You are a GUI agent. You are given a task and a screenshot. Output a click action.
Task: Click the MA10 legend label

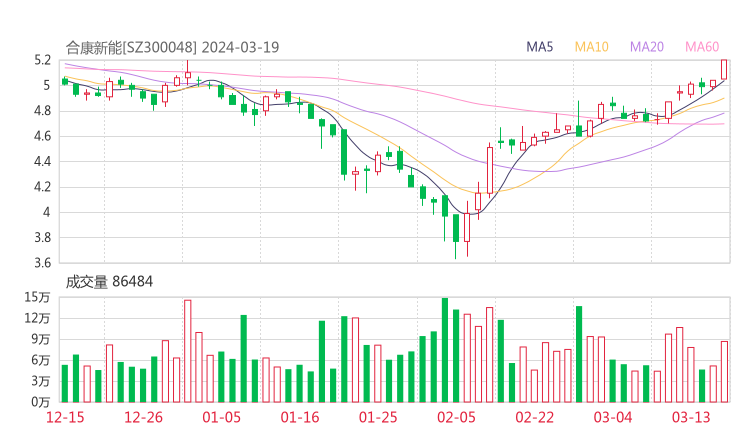tap(591, 47)
